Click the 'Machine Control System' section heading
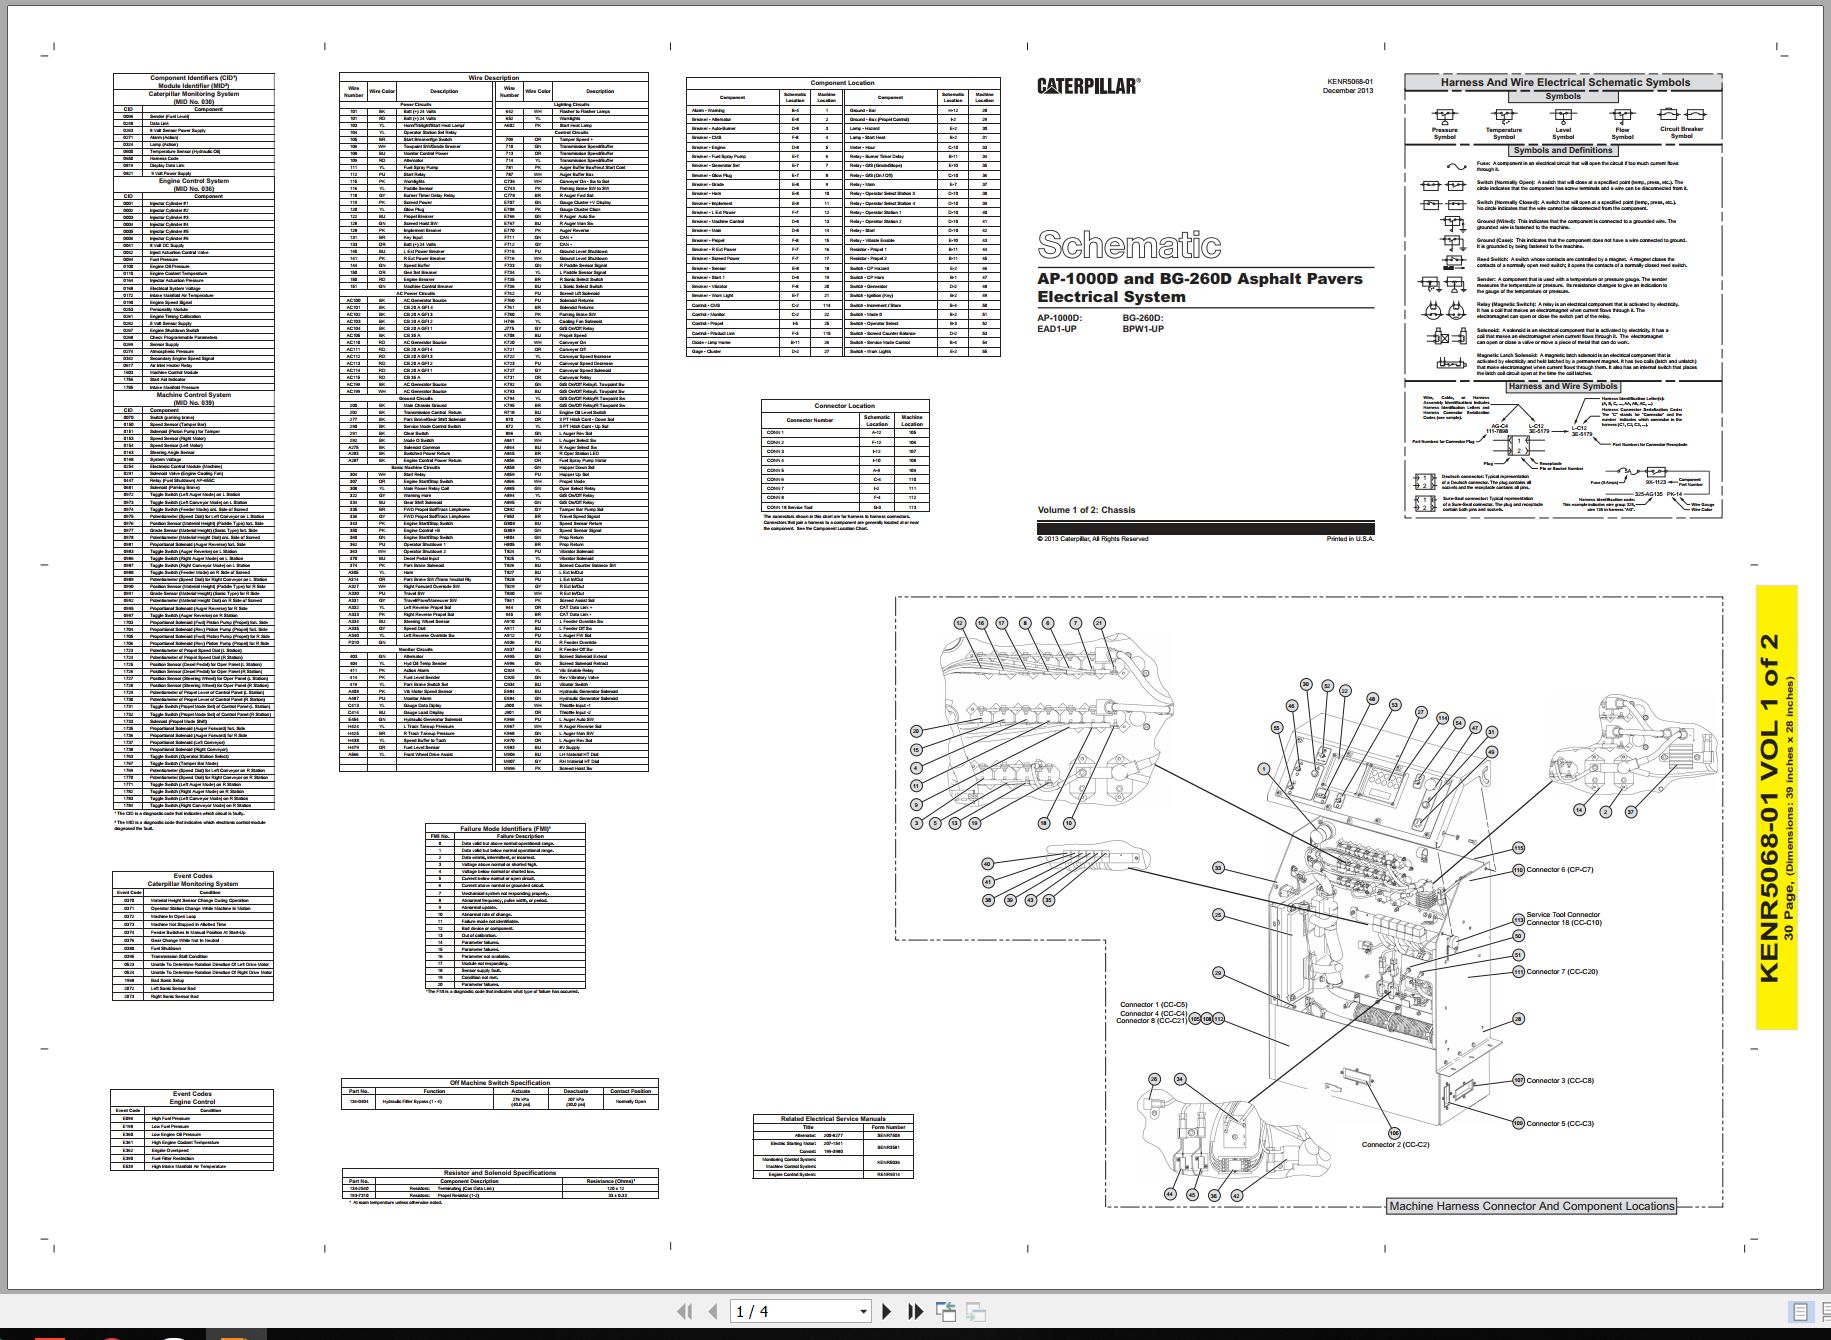1831x1340 pixels. coord(193,395)
